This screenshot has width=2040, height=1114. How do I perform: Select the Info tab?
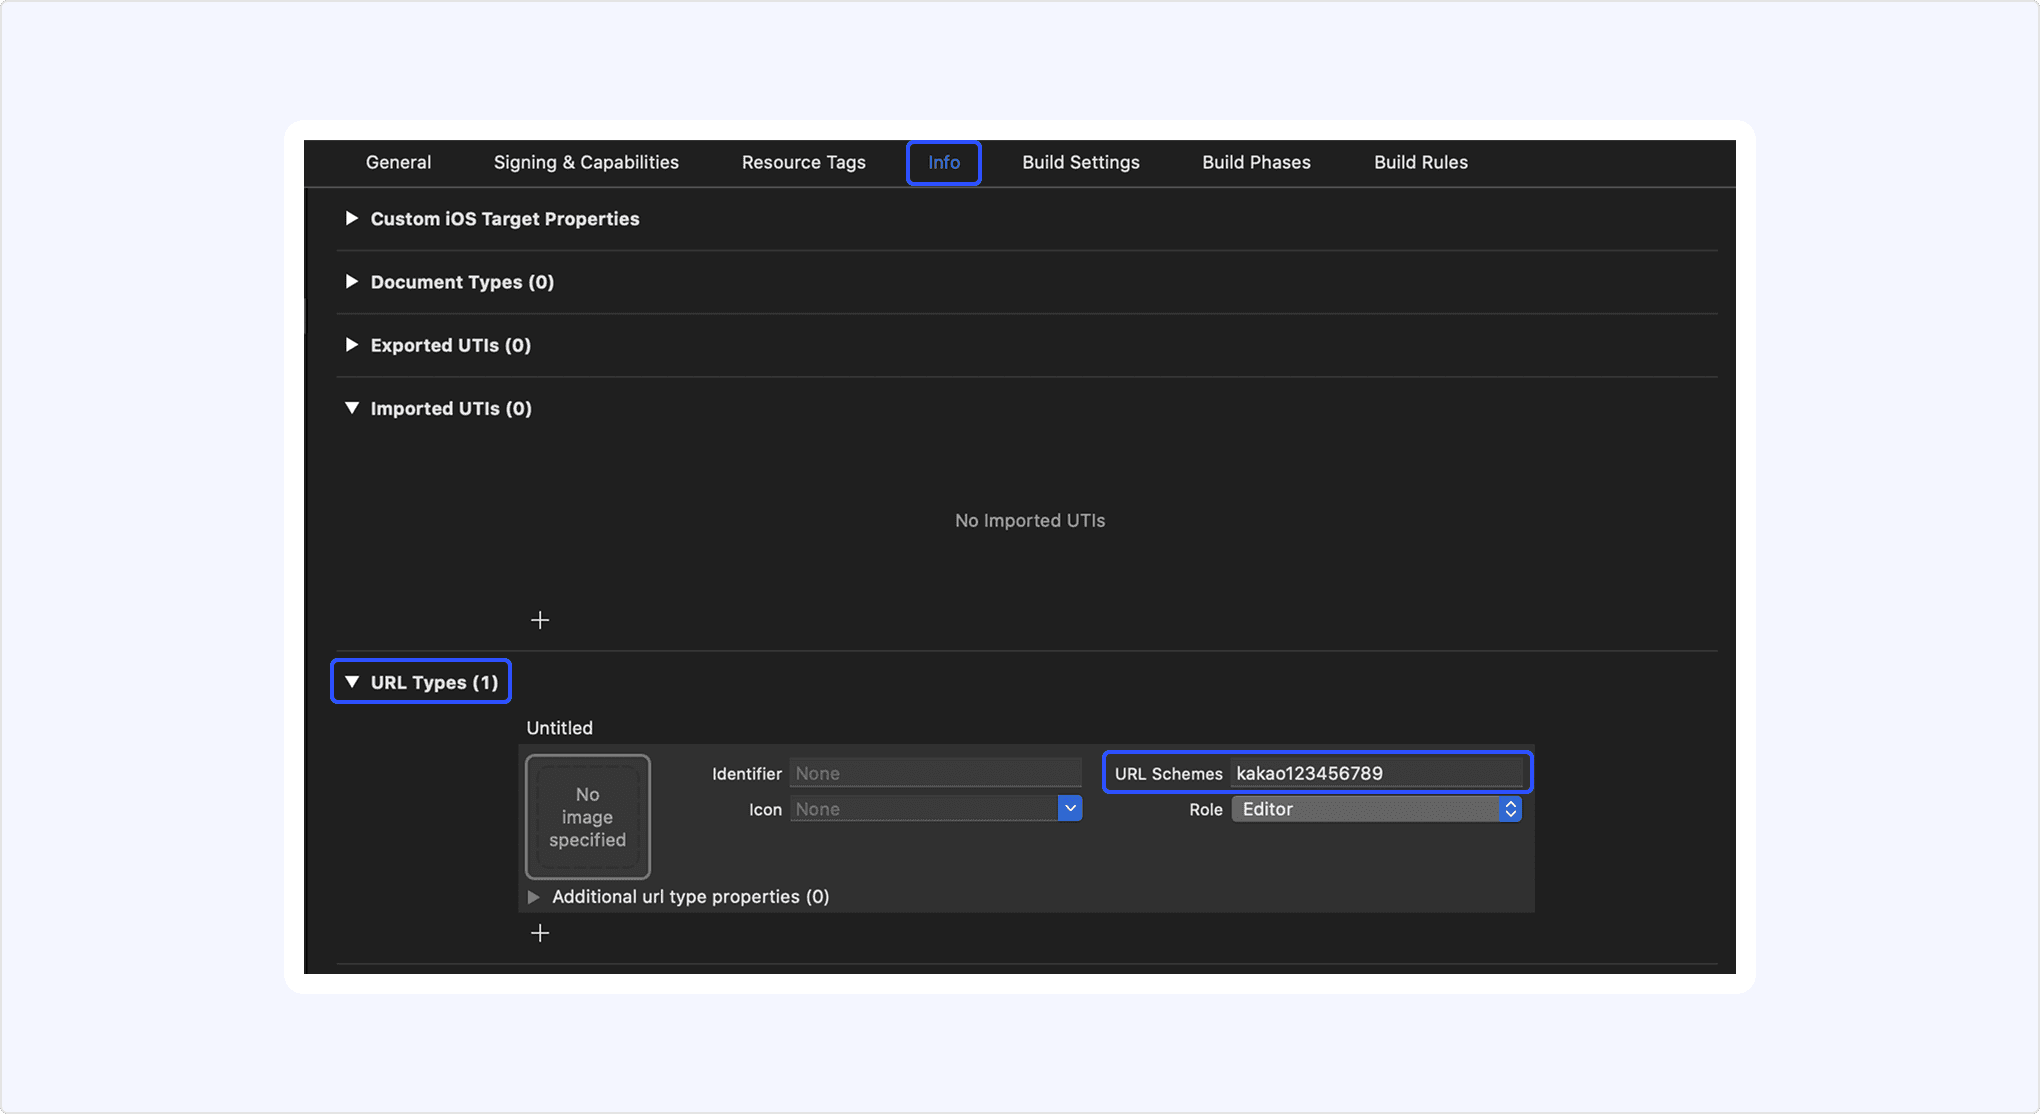click(x=943, y=162)
